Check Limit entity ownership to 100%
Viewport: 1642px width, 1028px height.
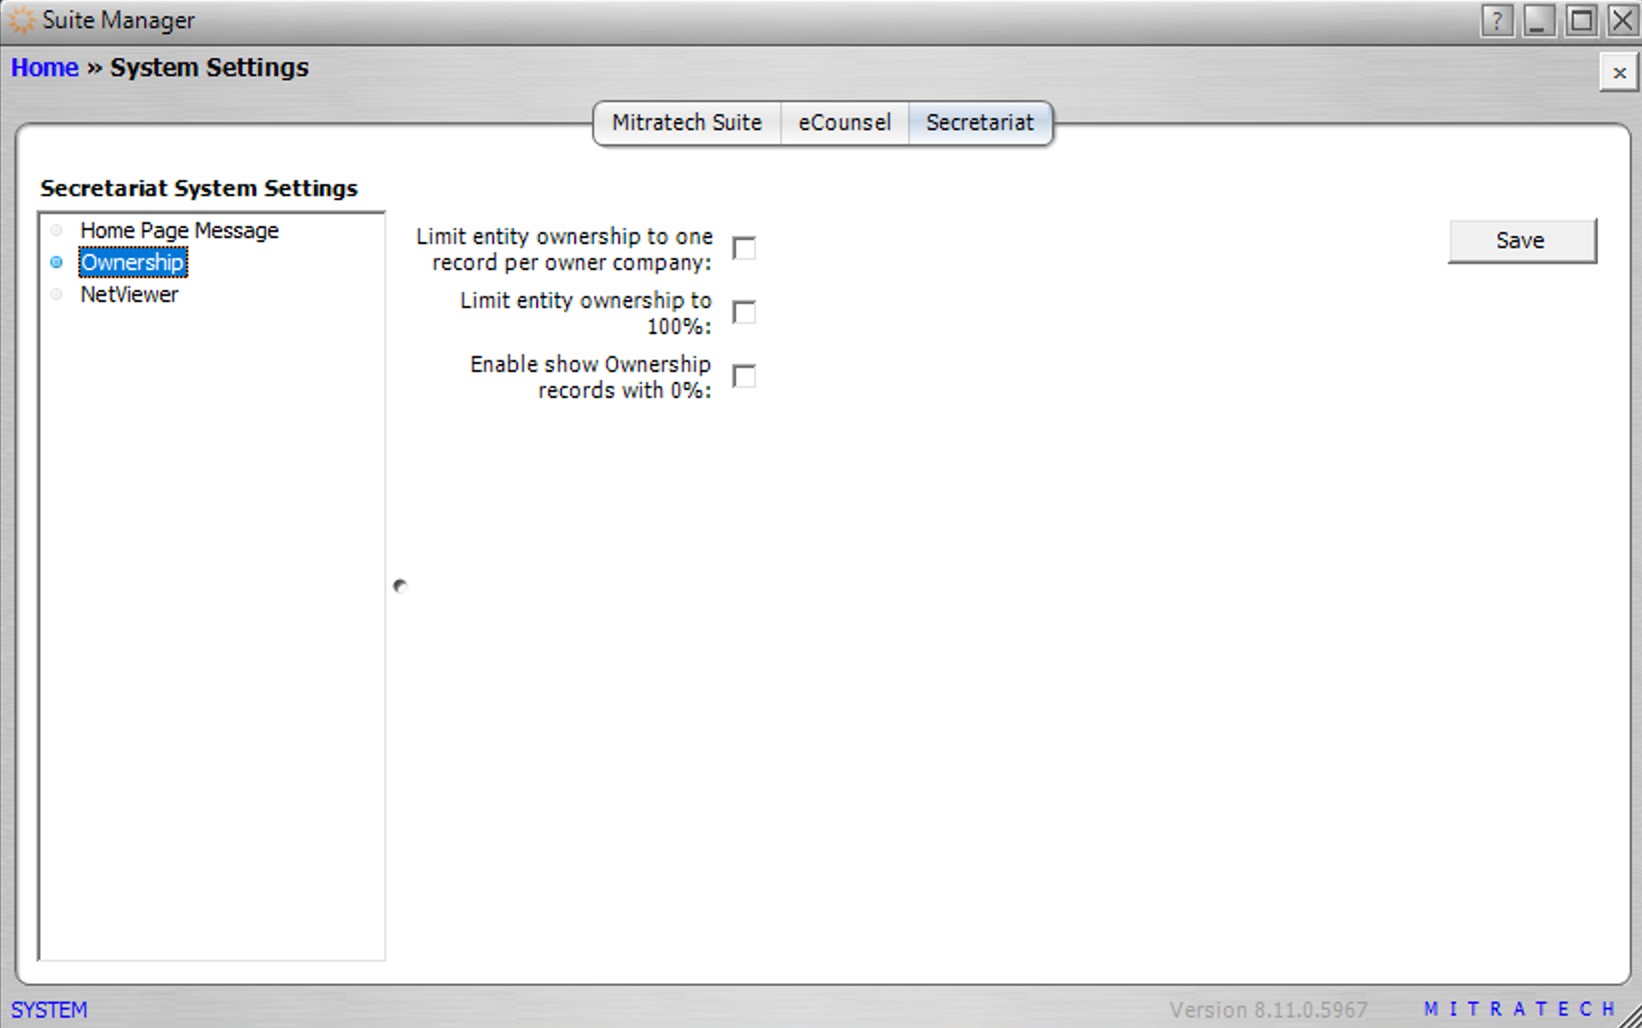tap(744, 312)
